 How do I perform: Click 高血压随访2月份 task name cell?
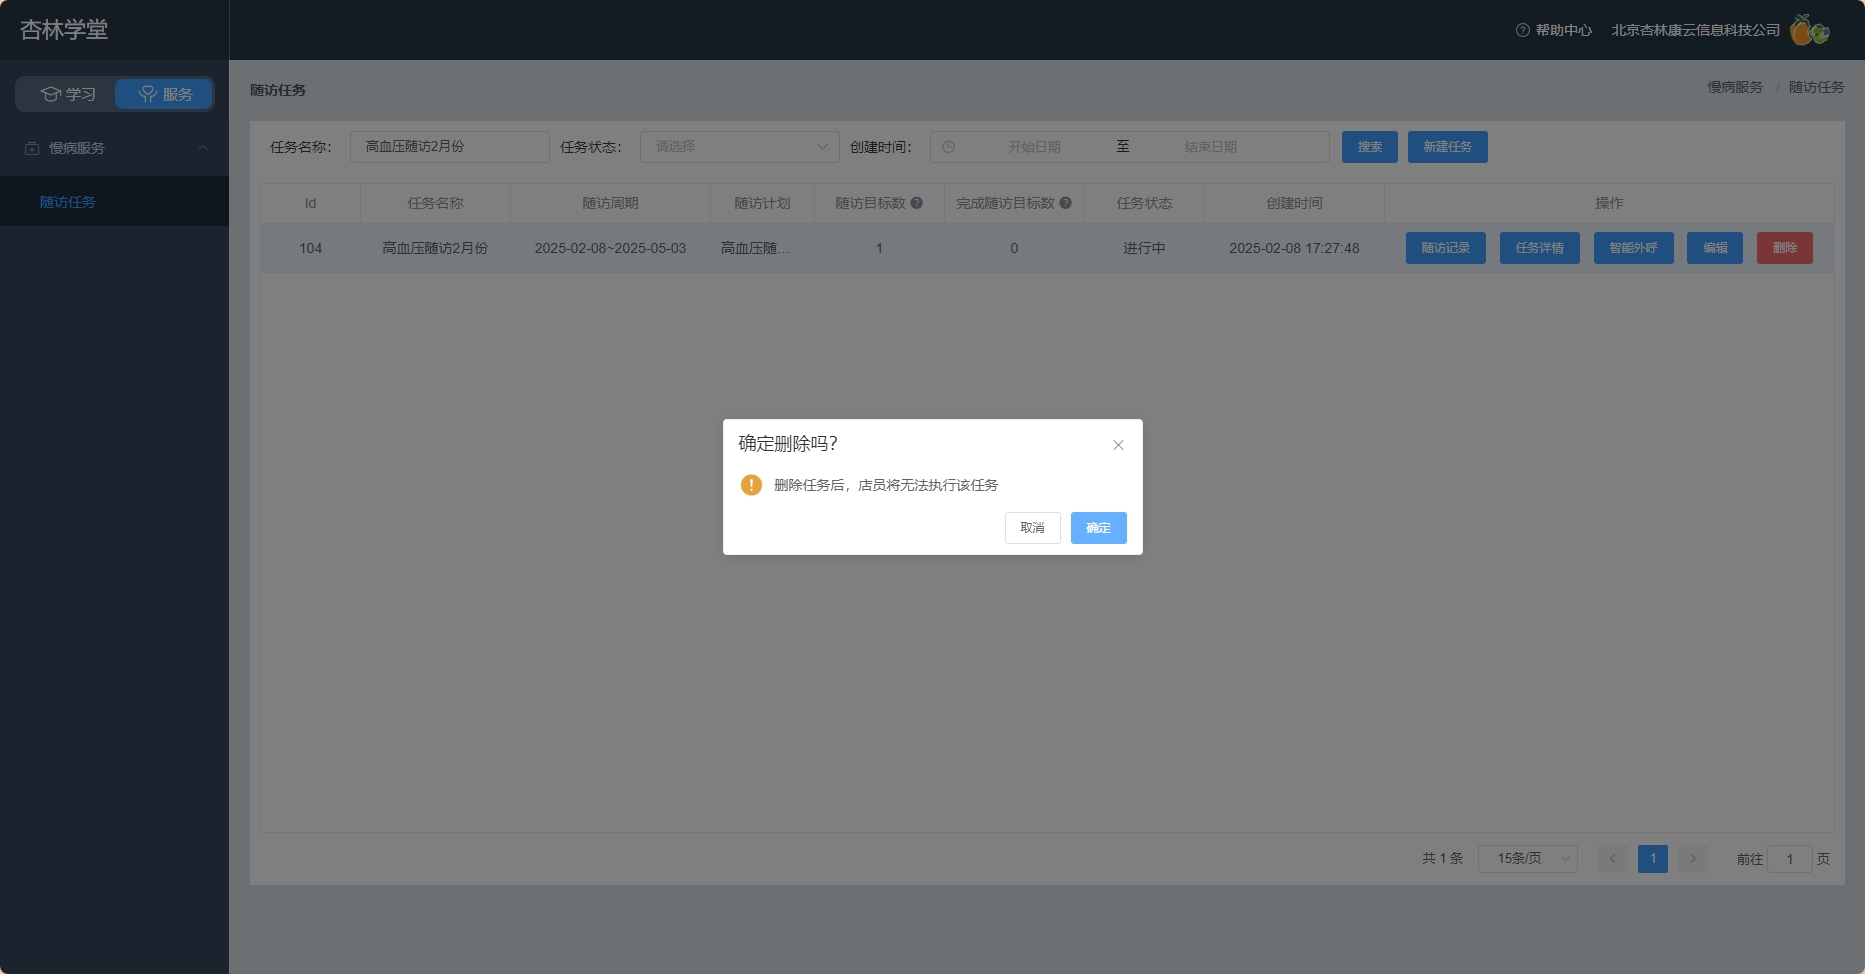(435, 248)
